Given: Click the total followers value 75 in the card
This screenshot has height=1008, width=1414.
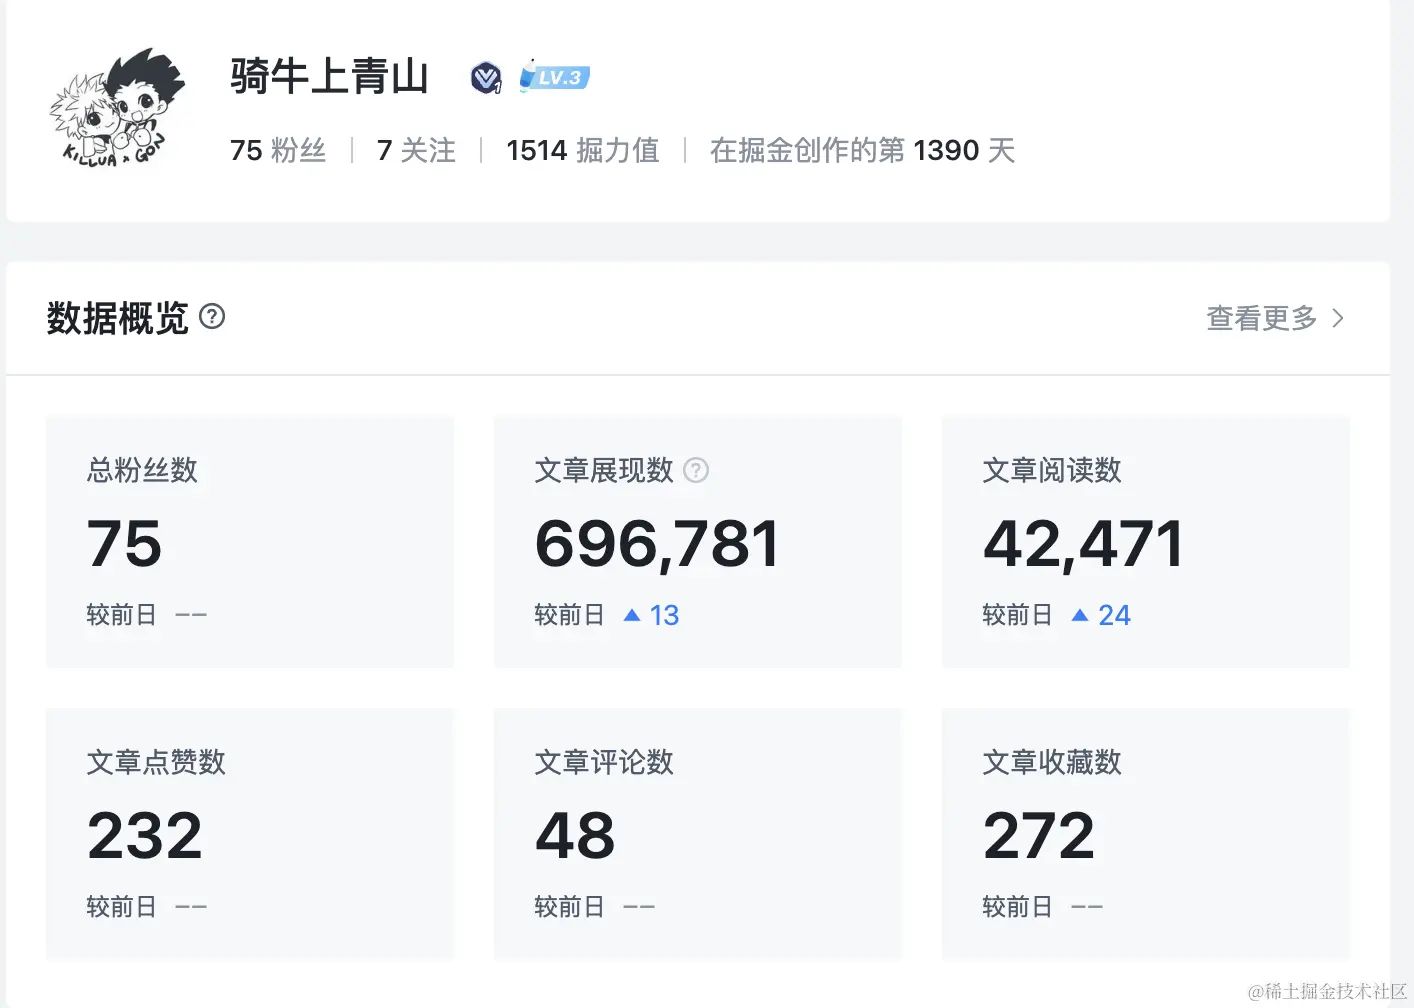Looking at the screenshot, I should point(125,543).
